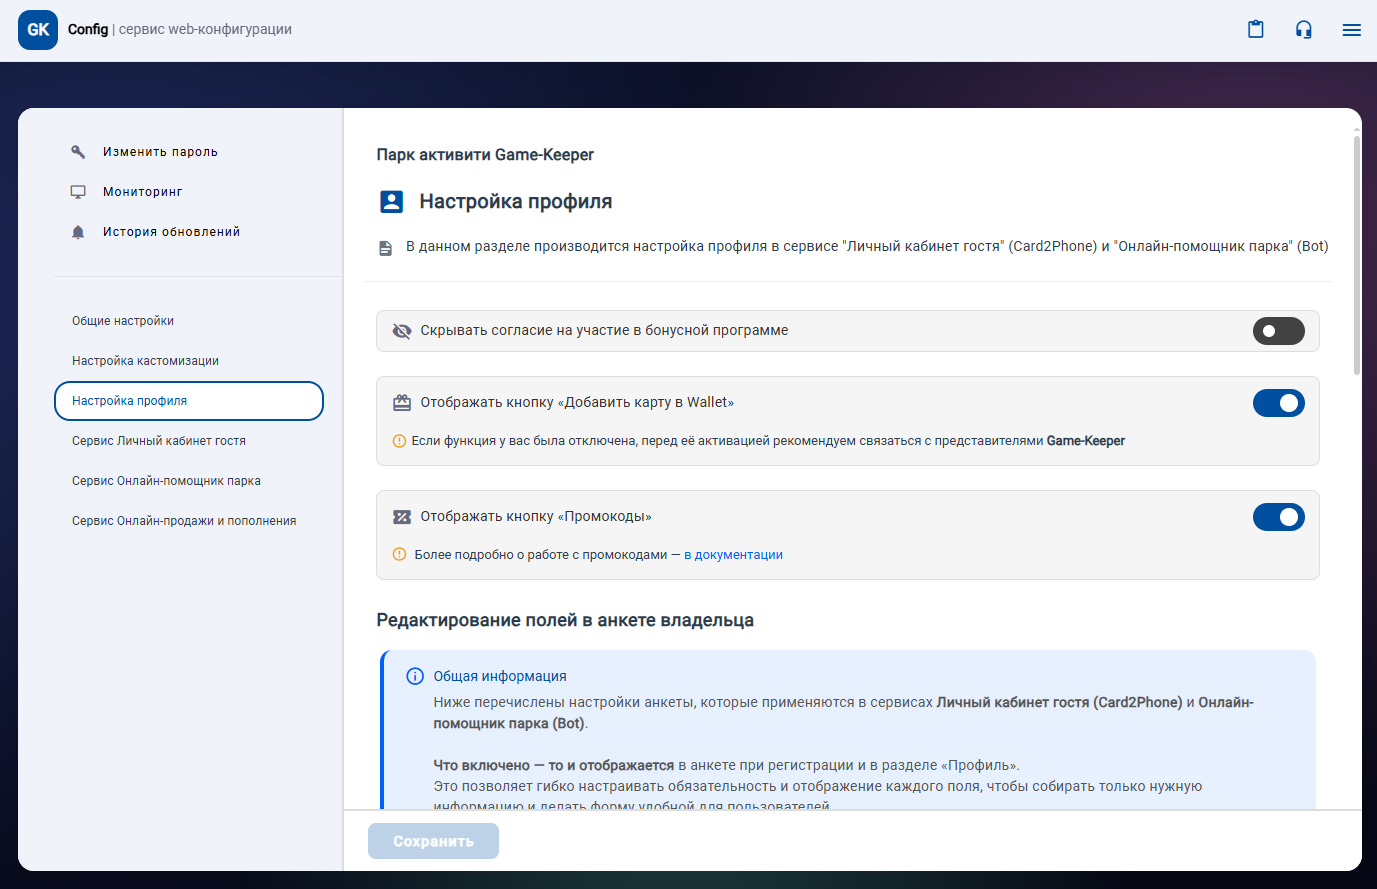Click the monitor icon beside Мониторинг
The image size is (1377, 889).
(78, 192)
